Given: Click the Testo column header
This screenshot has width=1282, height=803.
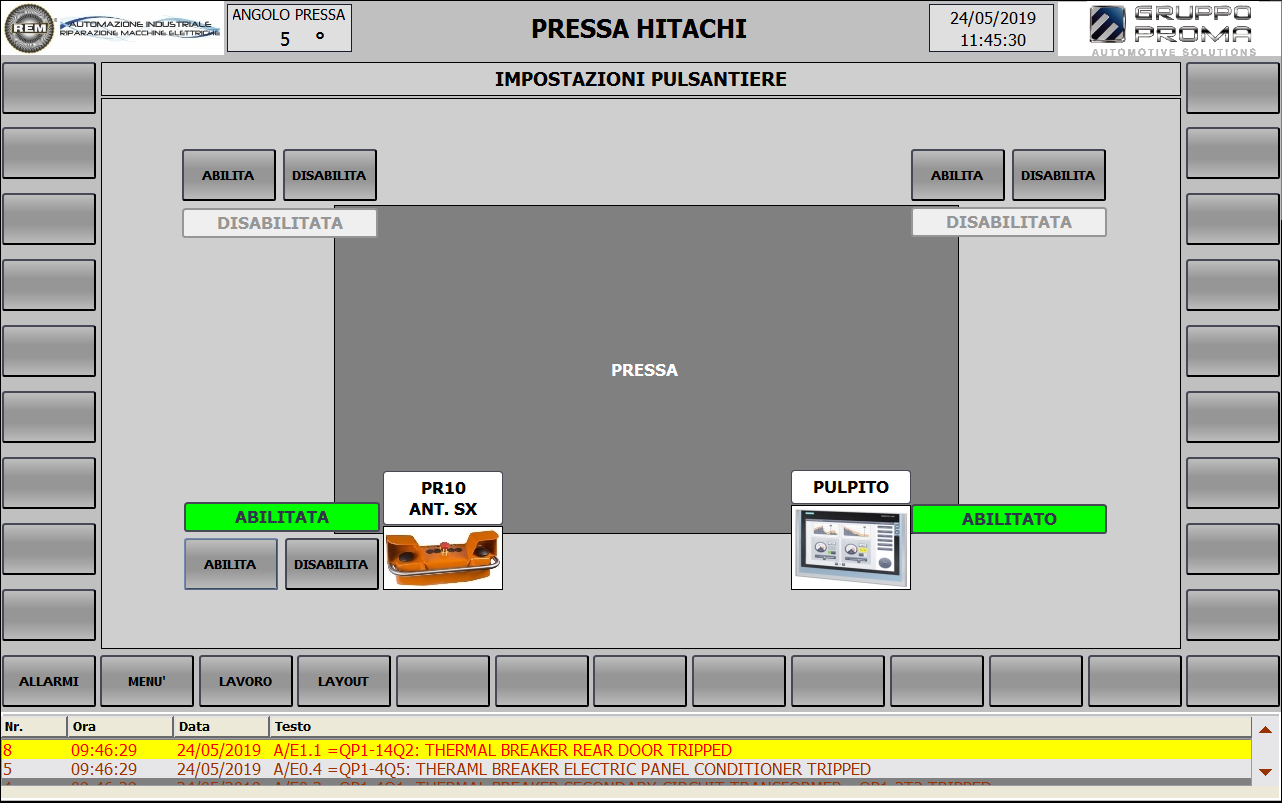Looking at the screenshot, I should tap(761, 726).
